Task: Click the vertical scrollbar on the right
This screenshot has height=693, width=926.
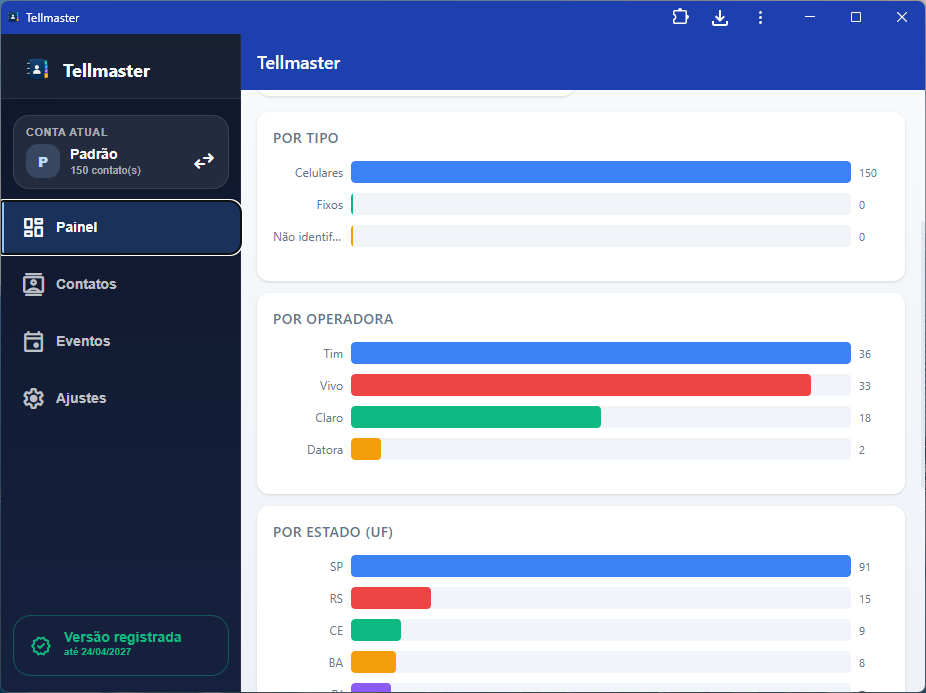Action: click(x=921, y=350)
